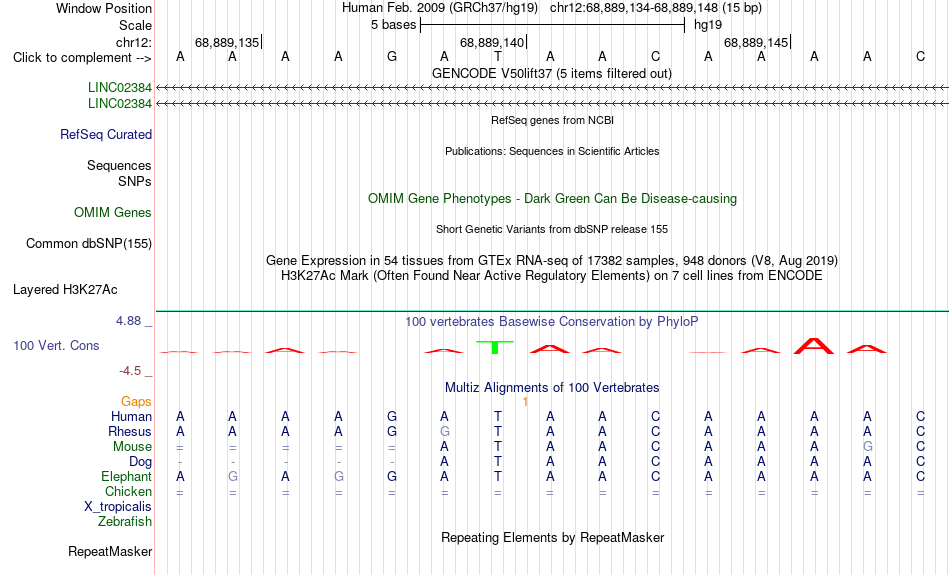Click 'Multiz Alignments of 100 Vertebrates' title
Screen dimensions: 950x575
(x=552, y=388)
